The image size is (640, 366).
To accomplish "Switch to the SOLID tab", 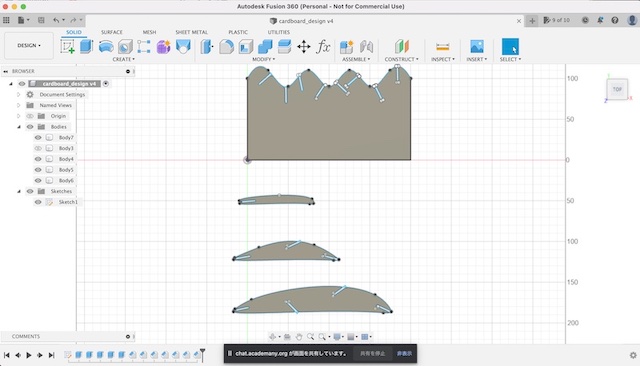I will (73, 32).
